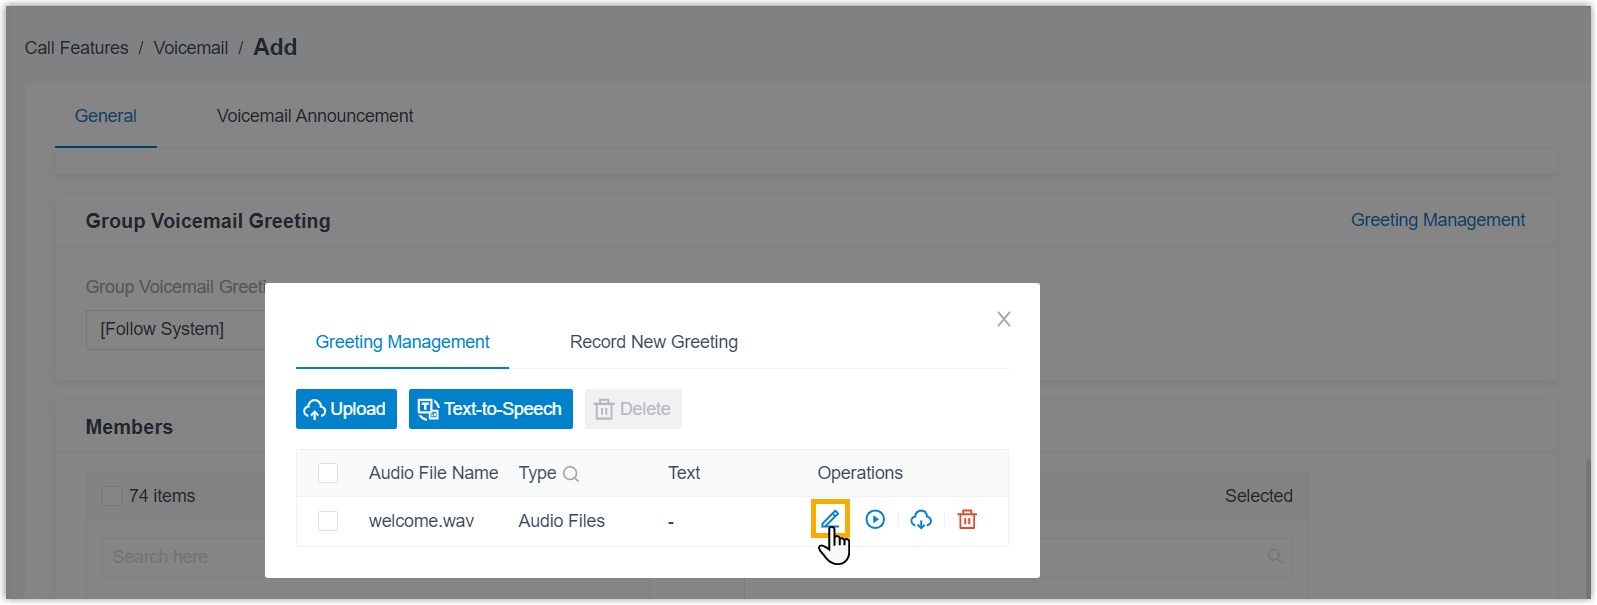Close the Greeting Management dialog

click(1004, 319)
